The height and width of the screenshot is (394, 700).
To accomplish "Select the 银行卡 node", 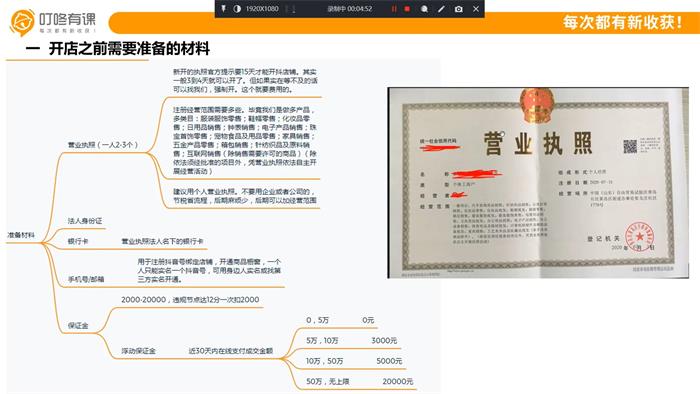I will coord(78,241).
